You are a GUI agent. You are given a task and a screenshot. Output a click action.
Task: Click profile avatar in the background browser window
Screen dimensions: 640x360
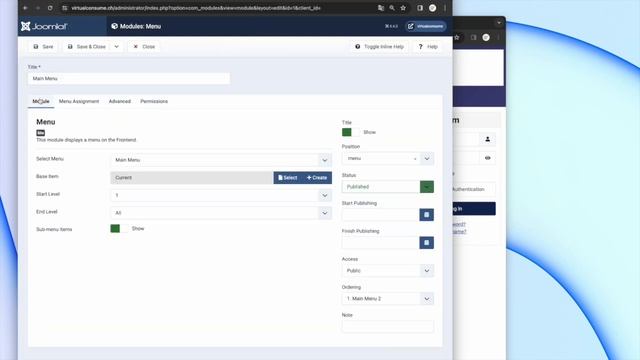(x=486, y=37)
